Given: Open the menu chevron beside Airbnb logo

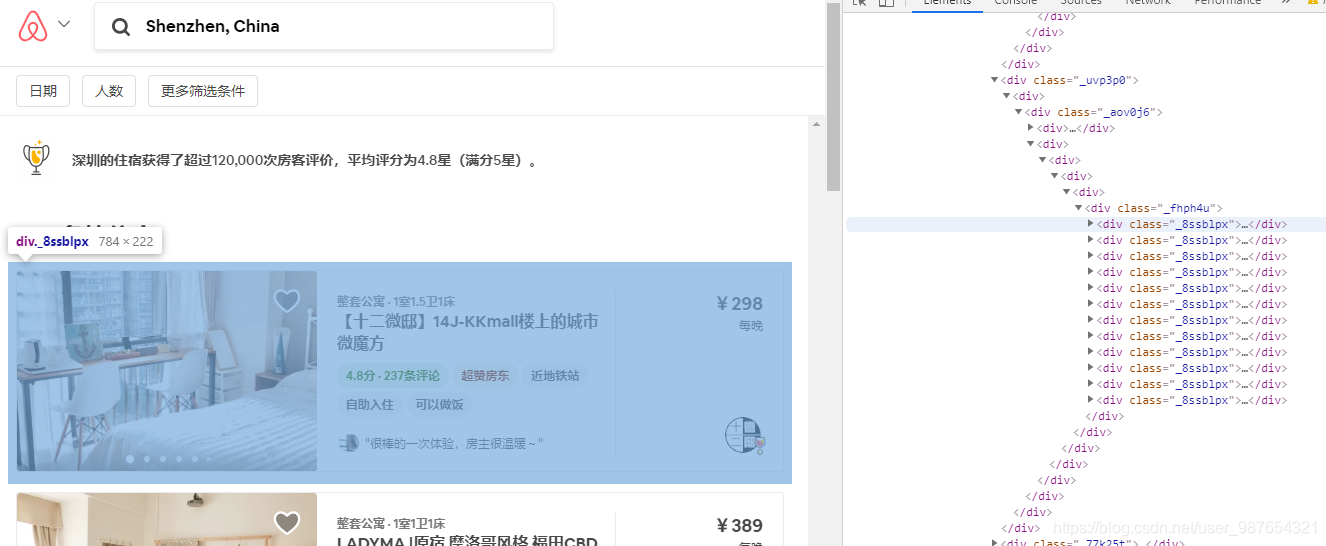Looking at the screenshot, I should point(64,24).
